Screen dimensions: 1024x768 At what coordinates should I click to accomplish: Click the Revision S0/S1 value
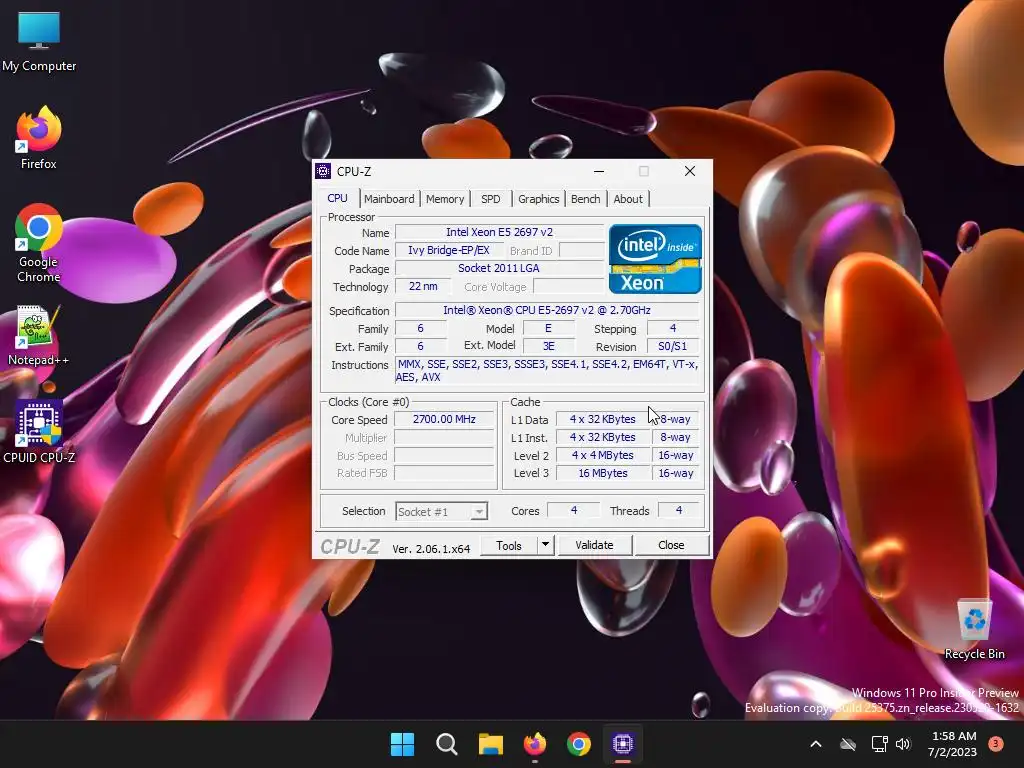(x=673, y=346)
